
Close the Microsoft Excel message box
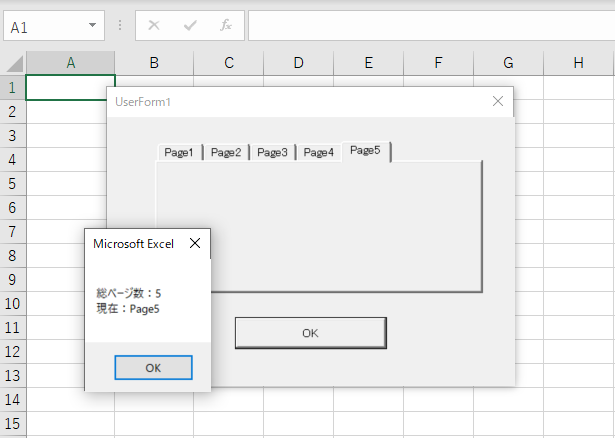click(195, 243)
